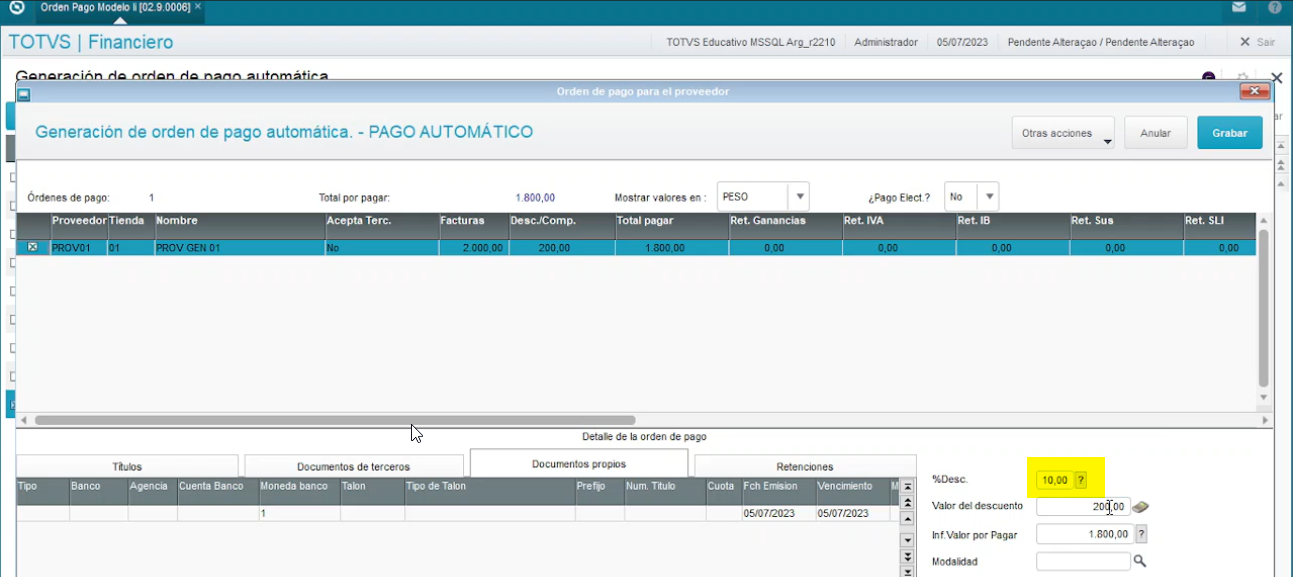Close the 'Orden de pago para el proveedor' dialog
The height and width of the screenshot is (577, 1293).
[1254, 92]
